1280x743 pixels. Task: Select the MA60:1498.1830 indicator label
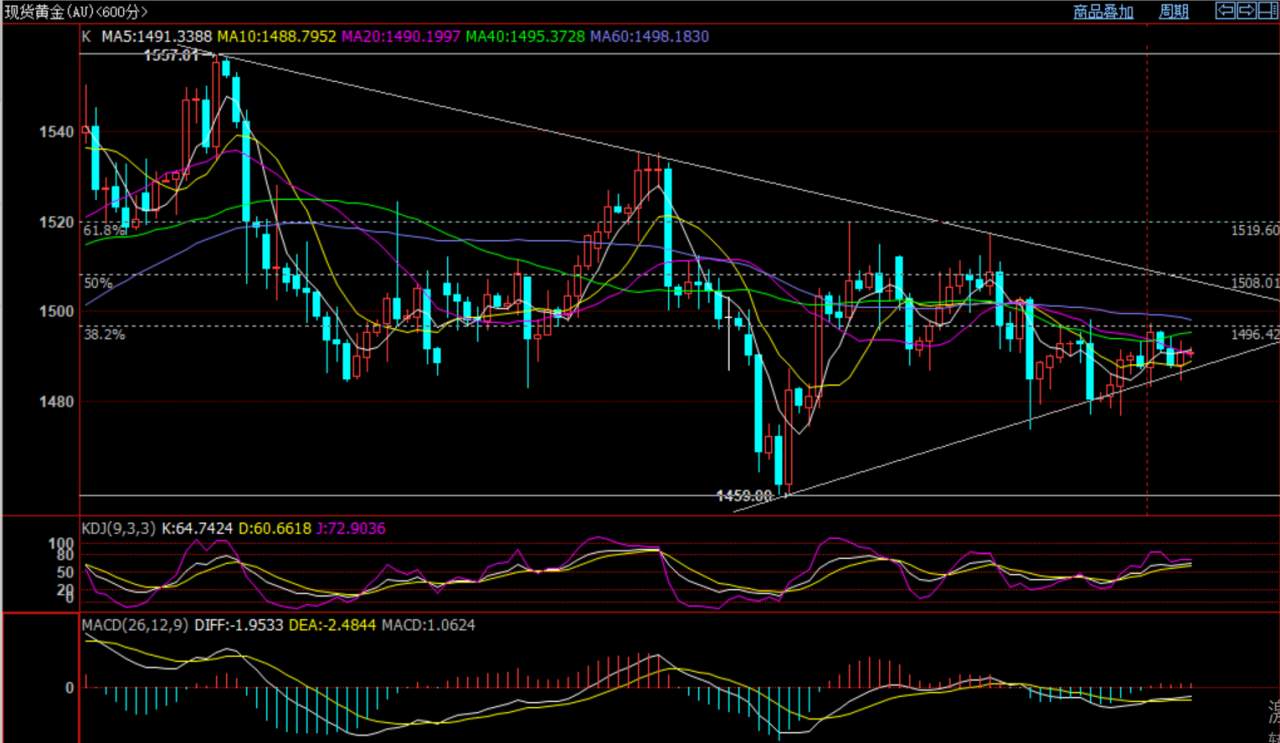coord(650,37)
